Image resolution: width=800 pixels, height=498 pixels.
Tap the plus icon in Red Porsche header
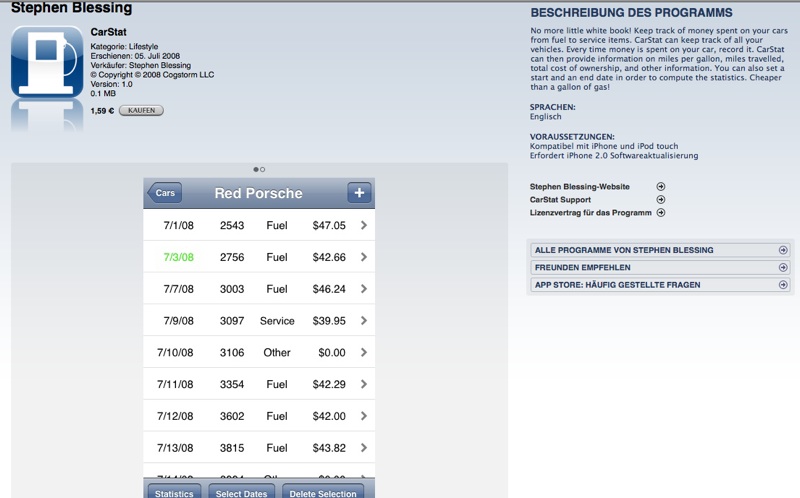pyautogui.click(x=359, y=193)
